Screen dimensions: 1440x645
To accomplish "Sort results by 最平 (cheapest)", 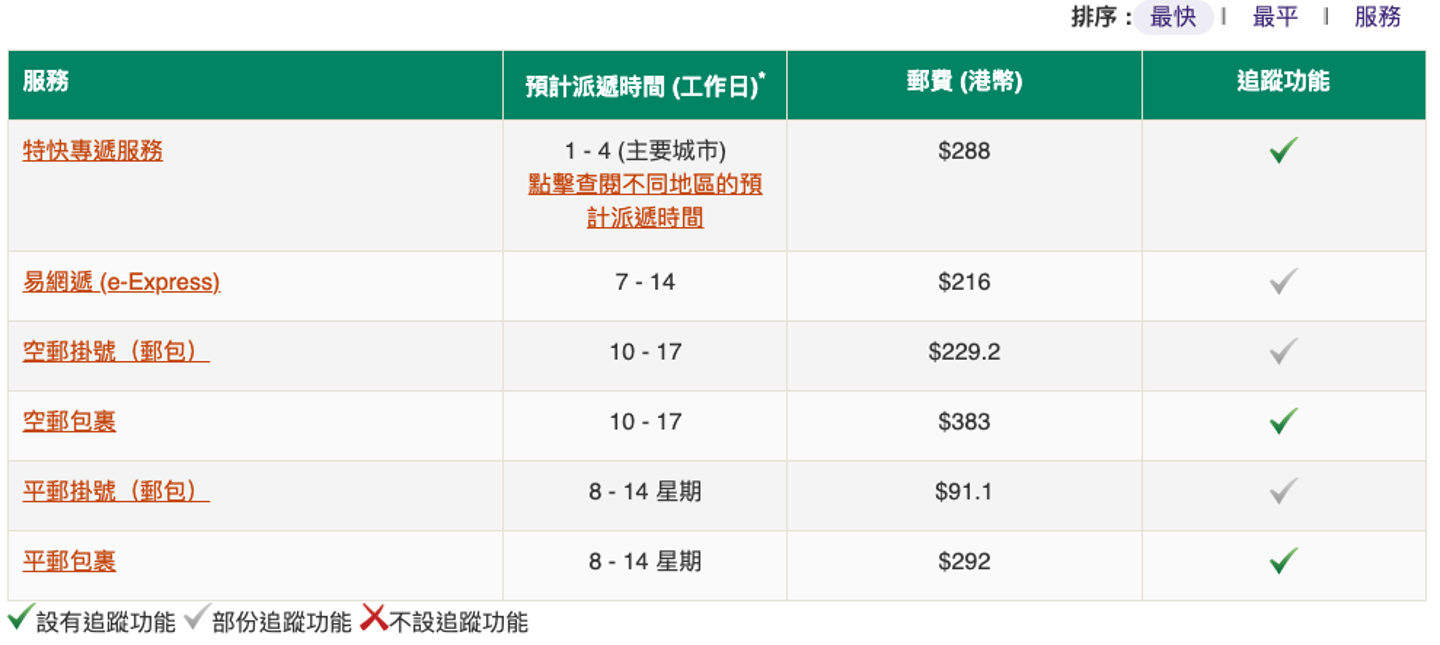I will 1275,17.
